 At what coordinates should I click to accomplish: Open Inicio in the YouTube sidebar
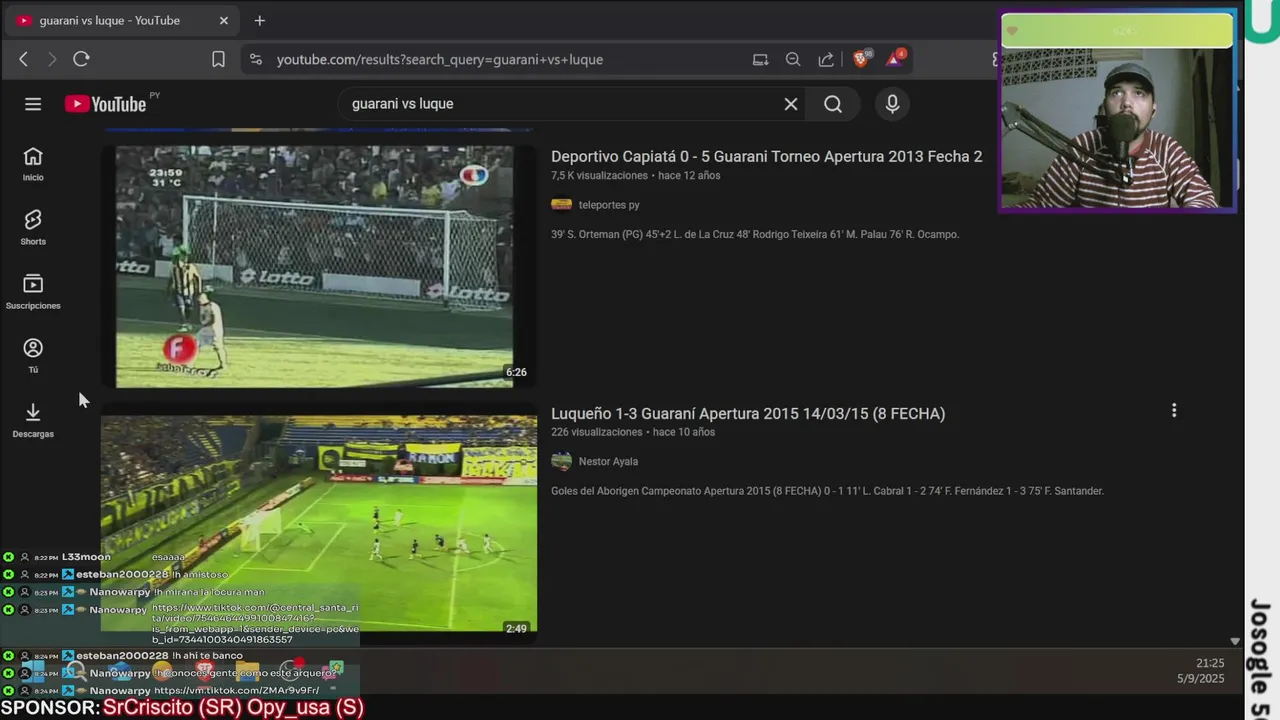pyautogui.click(x=33, y=164)
